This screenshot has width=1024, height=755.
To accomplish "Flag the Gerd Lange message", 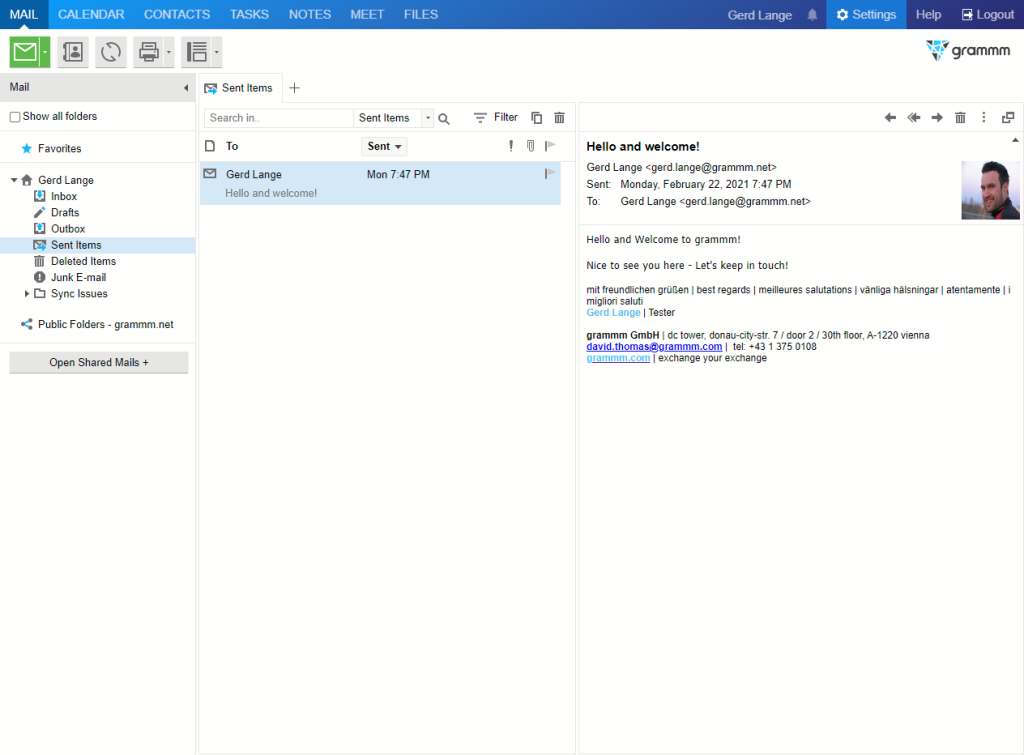I will (550, 174).
